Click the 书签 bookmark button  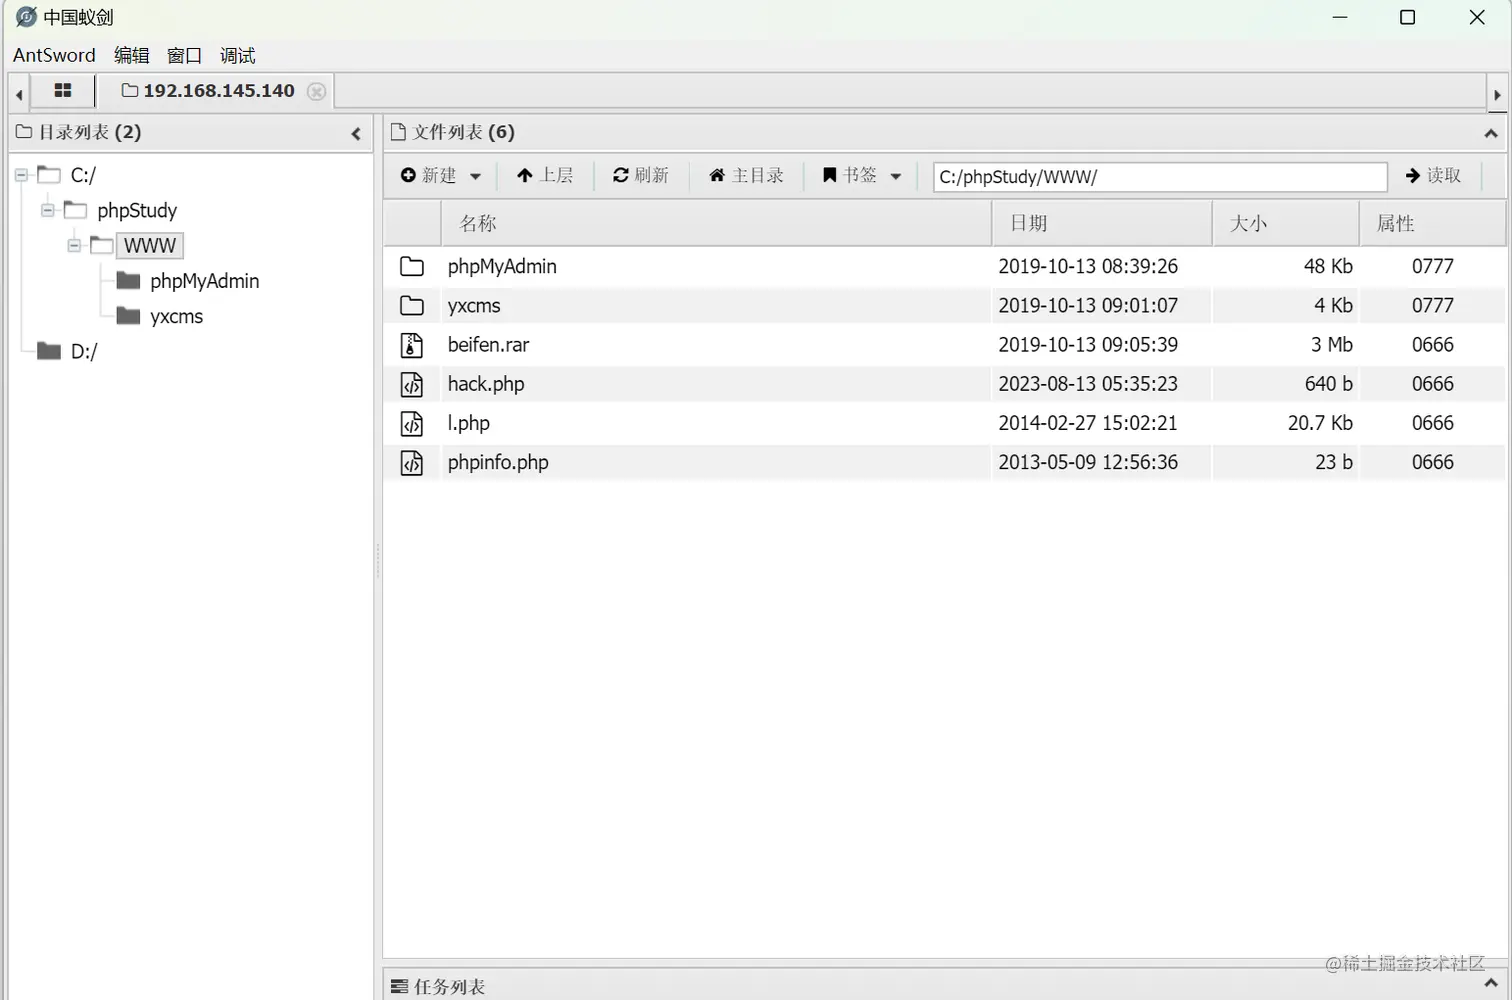(849, 175)
